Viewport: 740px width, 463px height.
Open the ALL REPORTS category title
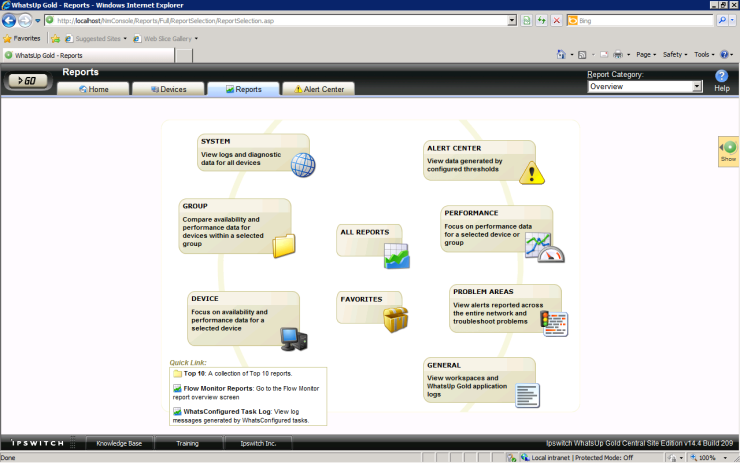tap(365, 232)
